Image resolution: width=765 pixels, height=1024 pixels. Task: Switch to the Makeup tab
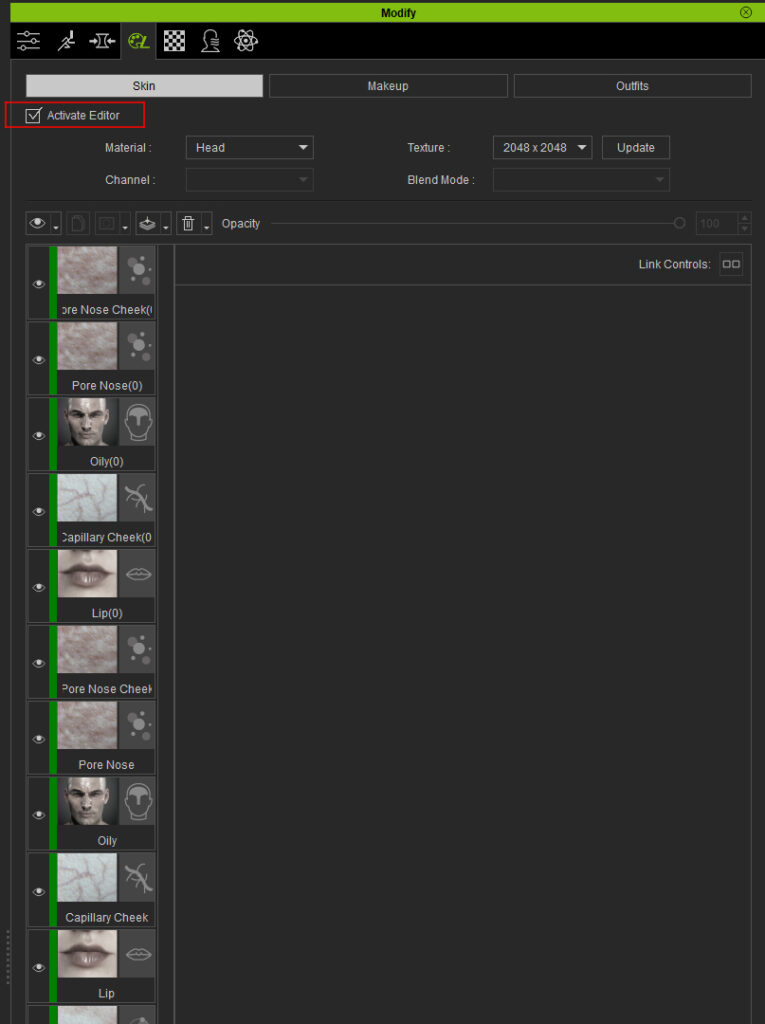pos(388,86)
